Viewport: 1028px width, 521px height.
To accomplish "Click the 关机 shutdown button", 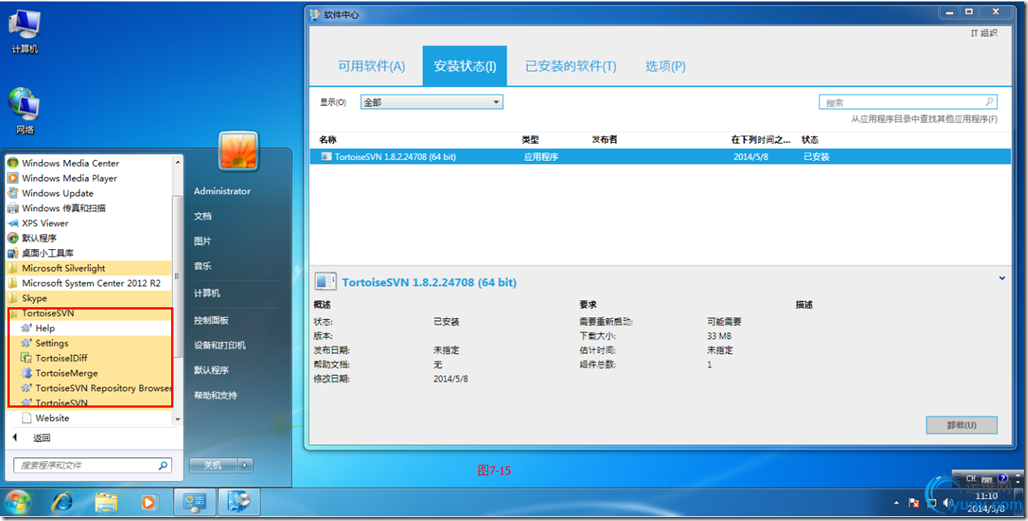I will point(213,465).
